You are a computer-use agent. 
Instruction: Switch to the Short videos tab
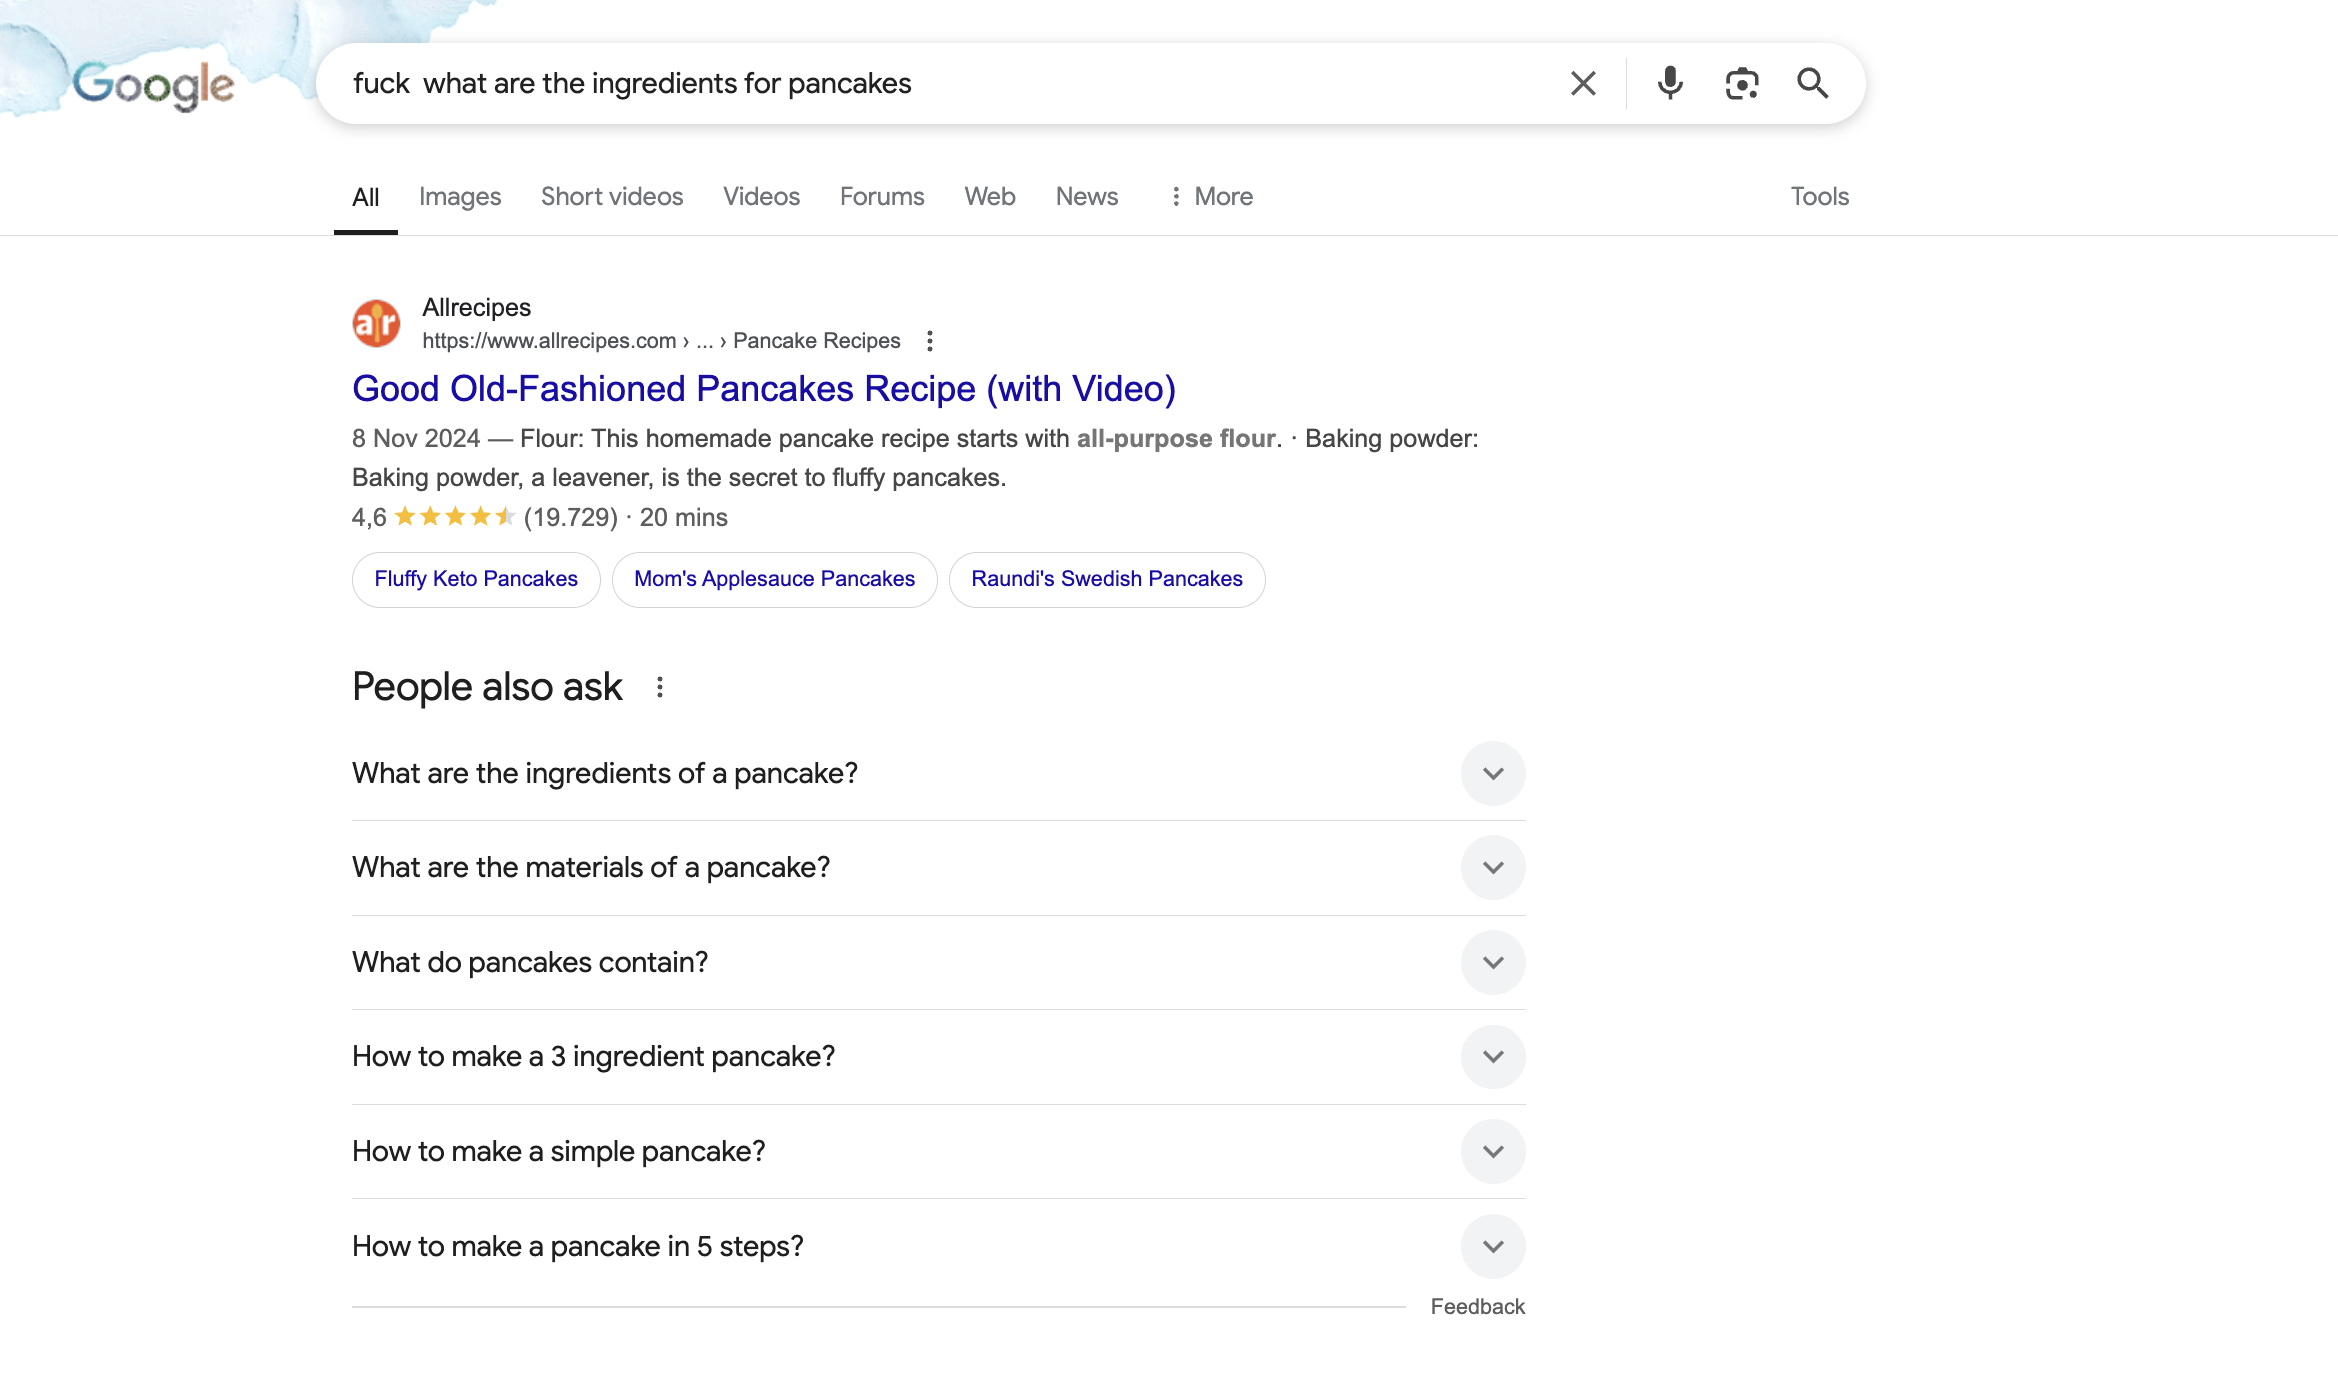[x=612, y=197]
